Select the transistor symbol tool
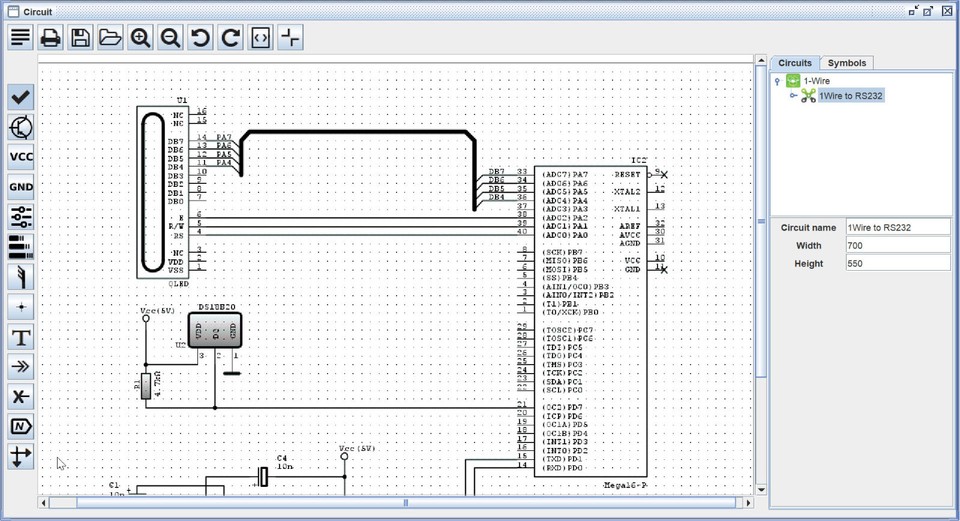This screenshot has width=960, height=521. (x=20, y=127)
